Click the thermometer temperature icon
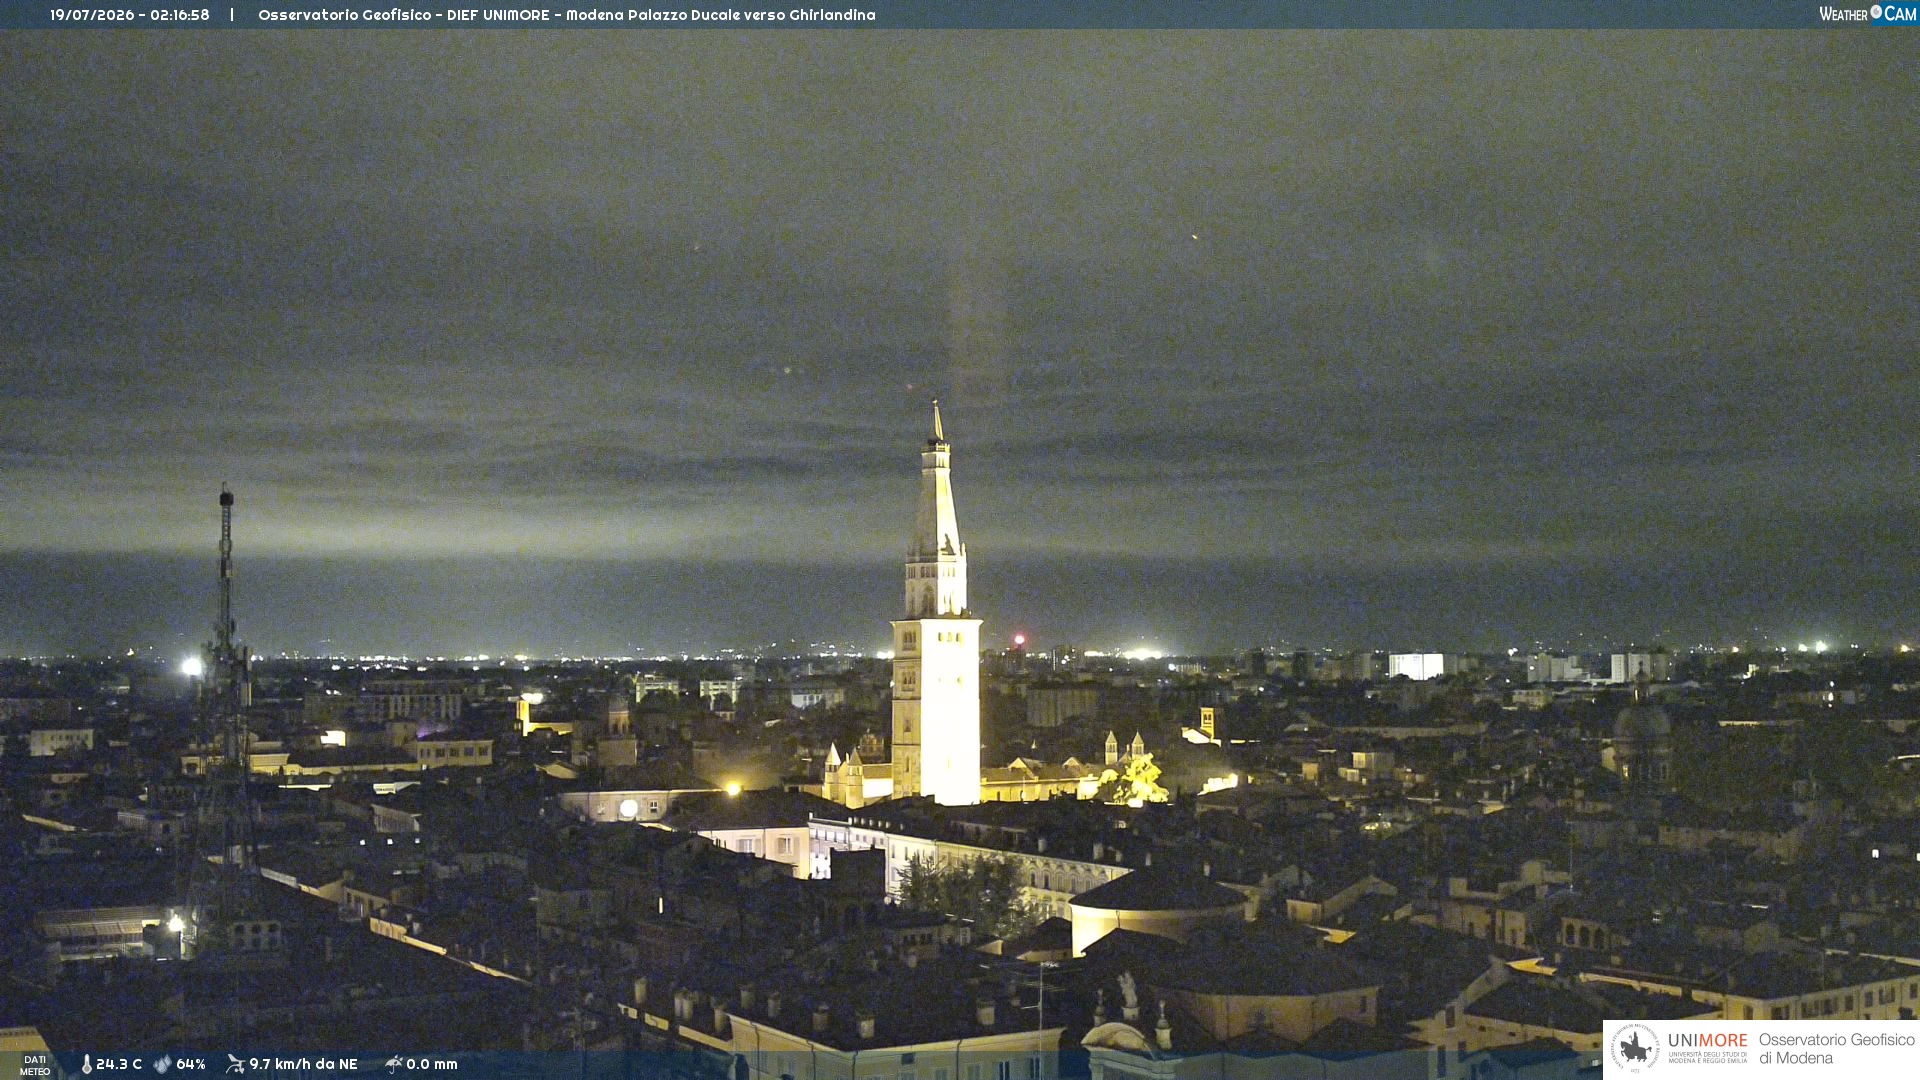Viewport: 1920px width, 1080px height. 87,1064
